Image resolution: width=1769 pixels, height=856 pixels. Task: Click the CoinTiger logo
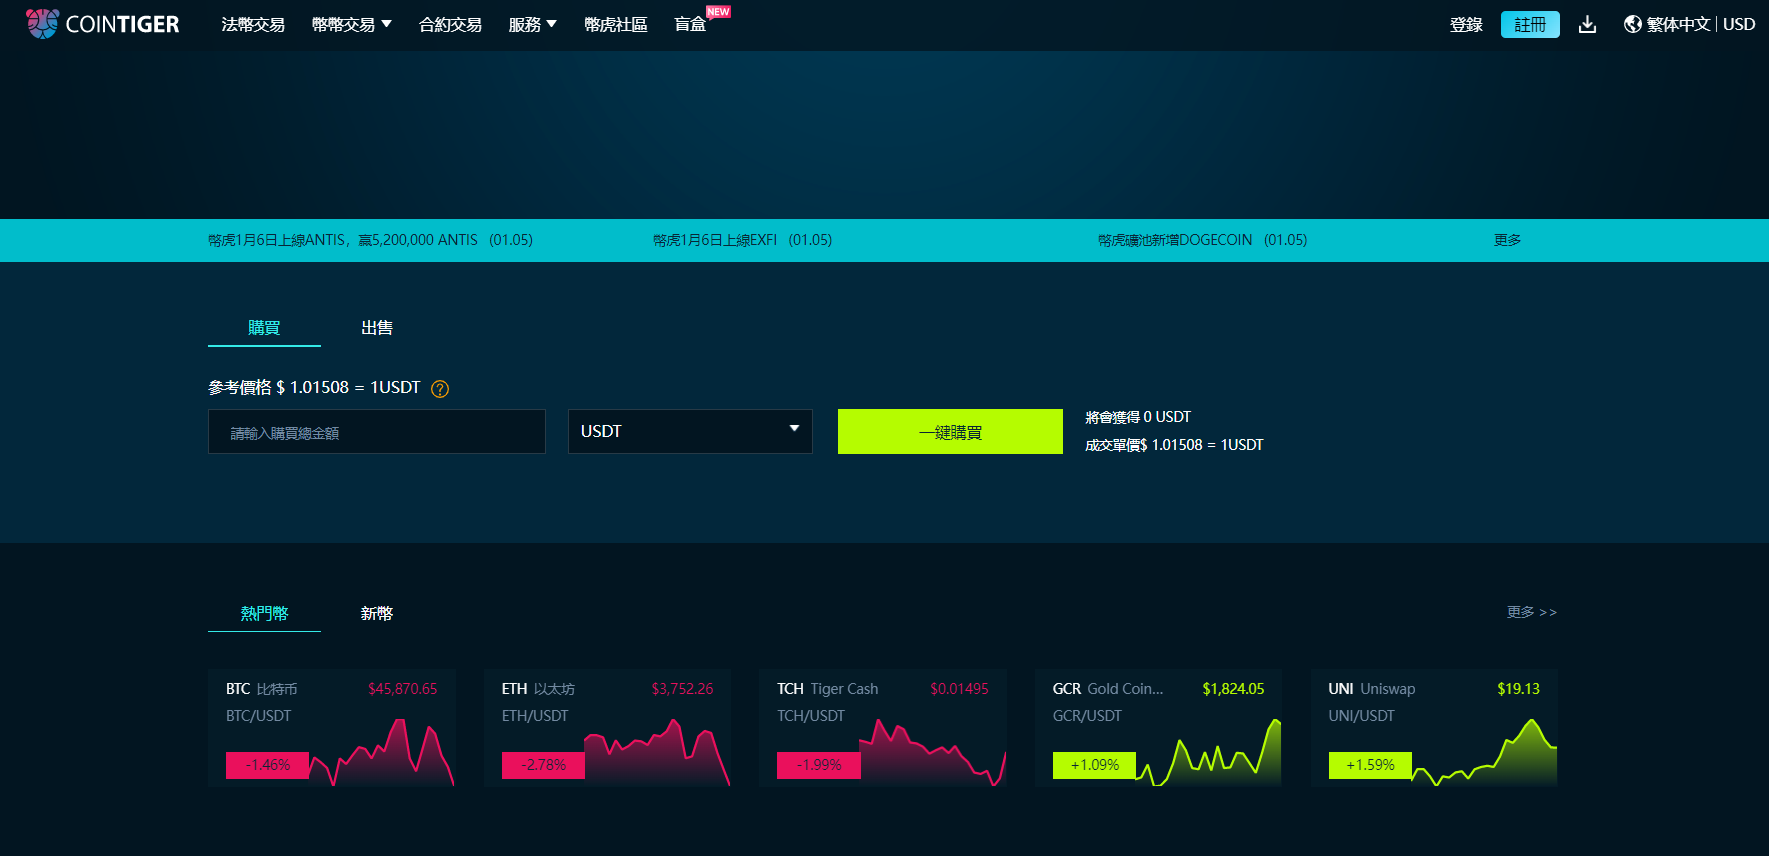102,24
